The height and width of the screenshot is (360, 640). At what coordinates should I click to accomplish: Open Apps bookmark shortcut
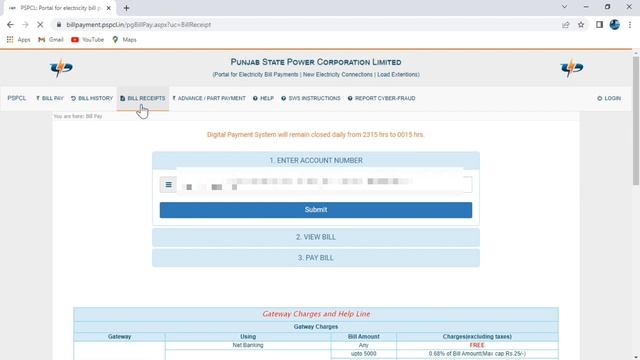[18, 40]
